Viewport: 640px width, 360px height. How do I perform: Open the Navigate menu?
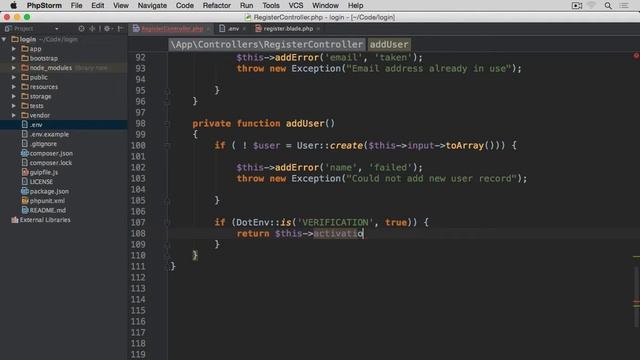152,5
